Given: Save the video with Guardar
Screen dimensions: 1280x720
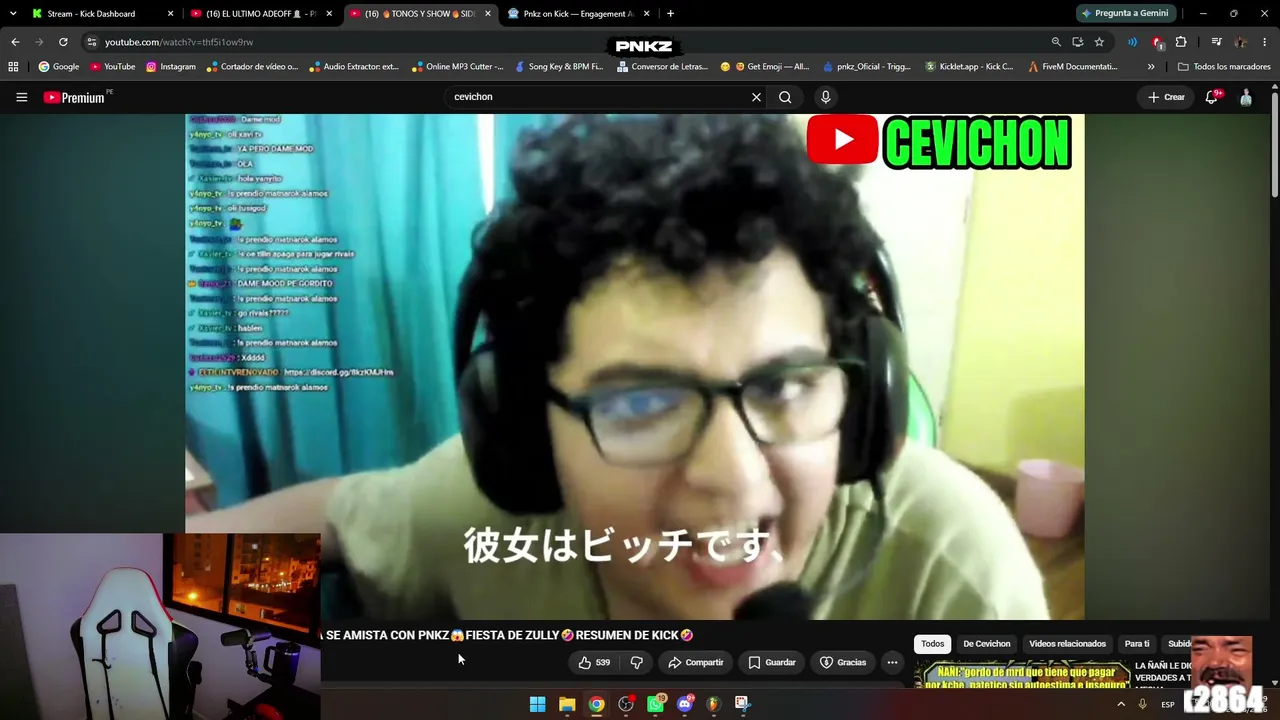Looking at the screenshot, I should (771, 662).
